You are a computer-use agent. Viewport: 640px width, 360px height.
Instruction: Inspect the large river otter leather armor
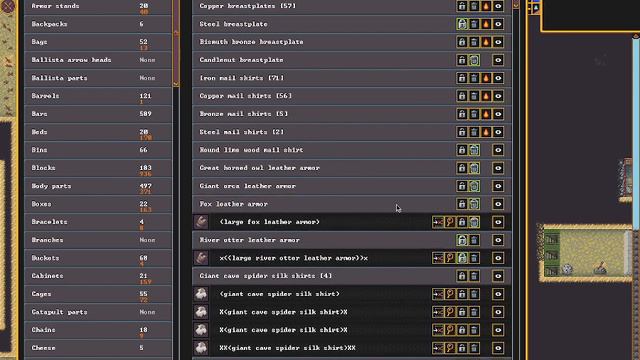pos(450,258)
